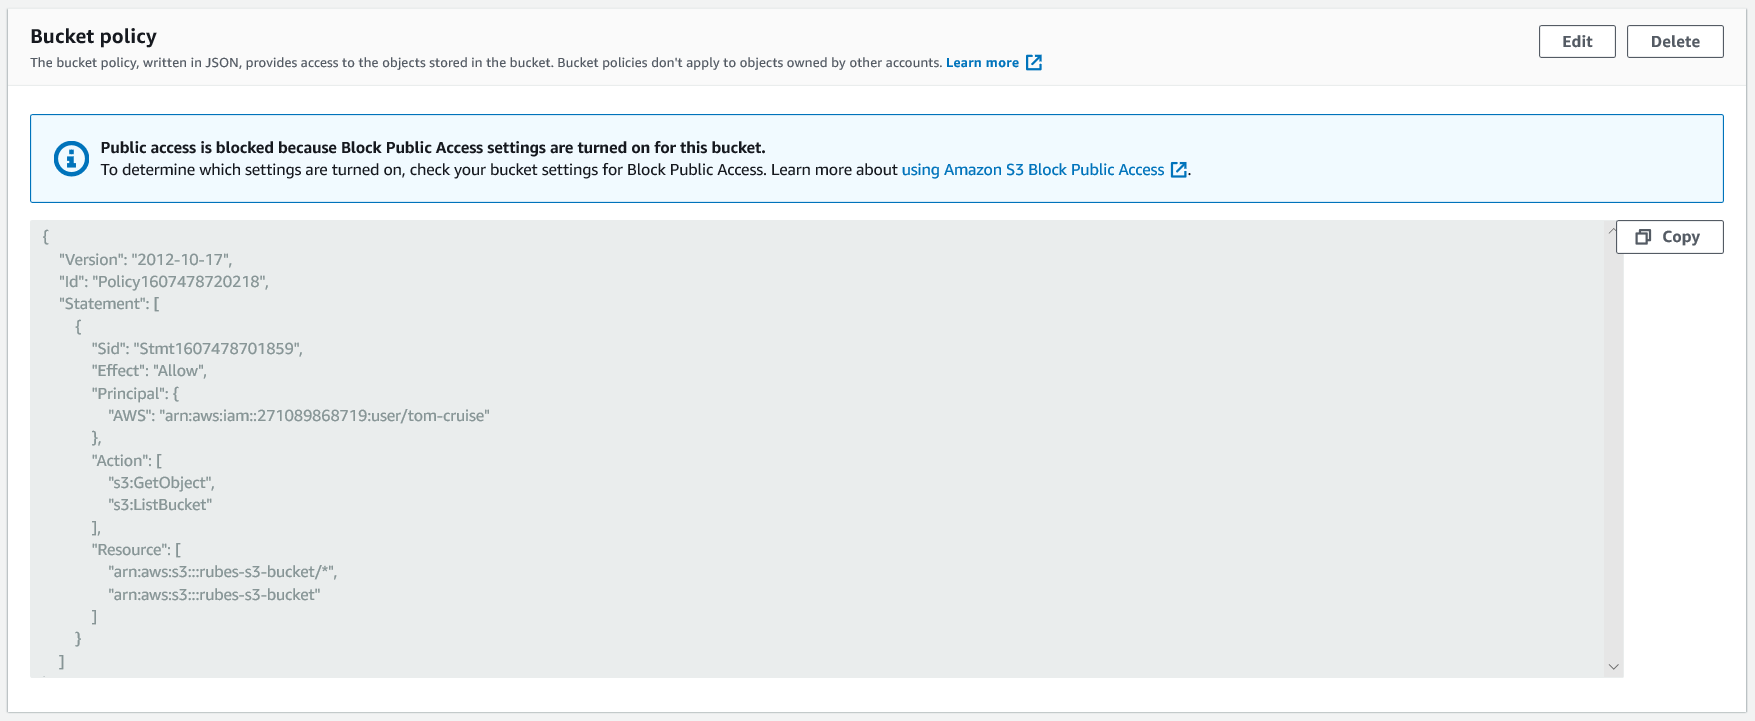Place cursor on the Policy1607478720218 Id line

point(163,282)
